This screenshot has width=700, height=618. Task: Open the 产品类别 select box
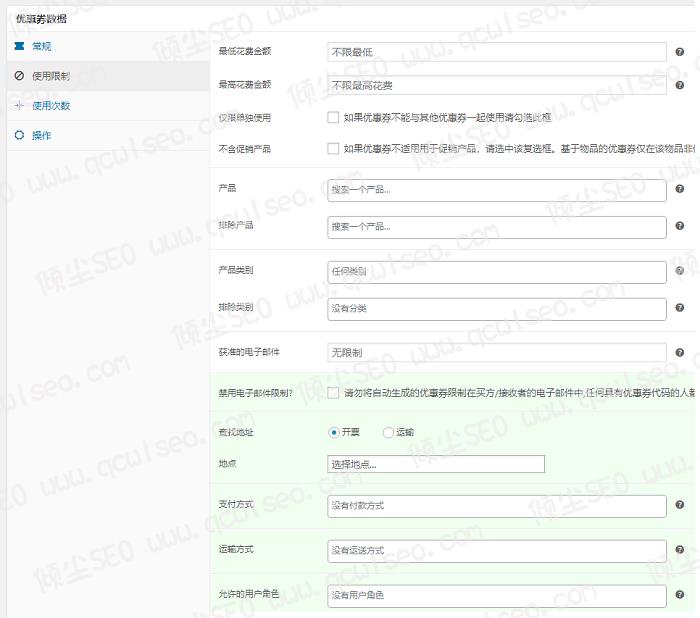point(496,272)
